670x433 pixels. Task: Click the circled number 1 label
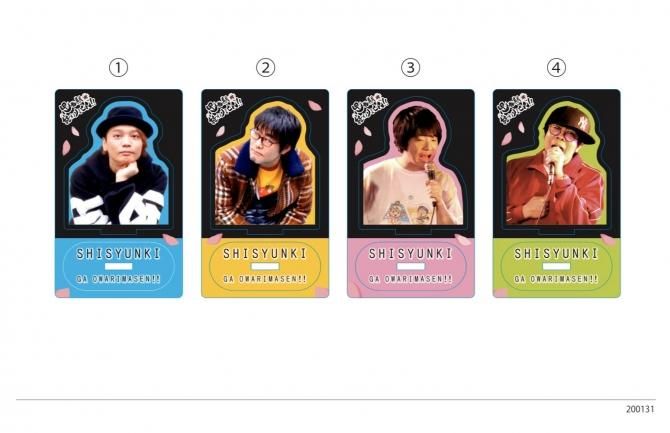click(118, 68)
